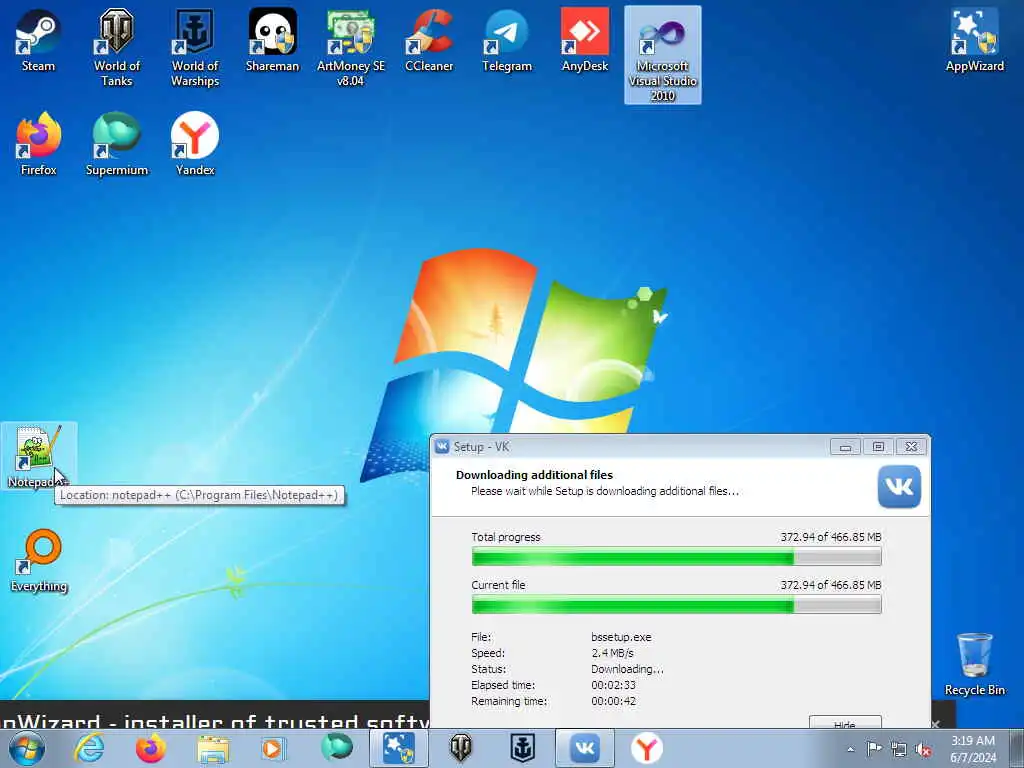
Task: Click the Downloading... status text
Action: [x=628, y=669]
